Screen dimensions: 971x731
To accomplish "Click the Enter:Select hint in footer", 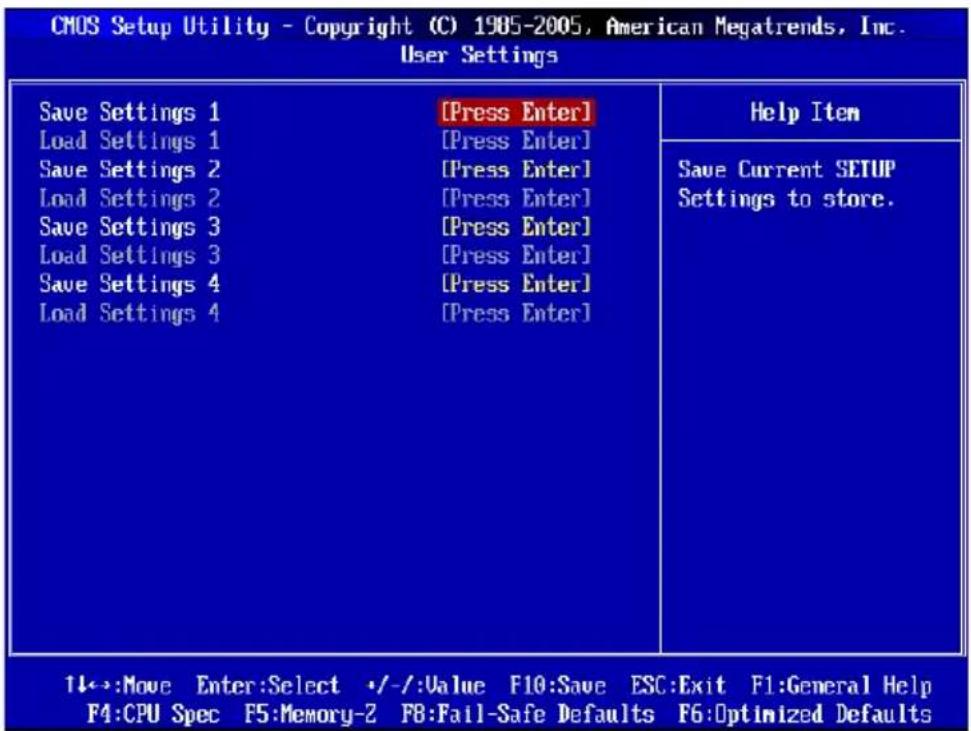I will pyautogui.click(x=268, y=686).
